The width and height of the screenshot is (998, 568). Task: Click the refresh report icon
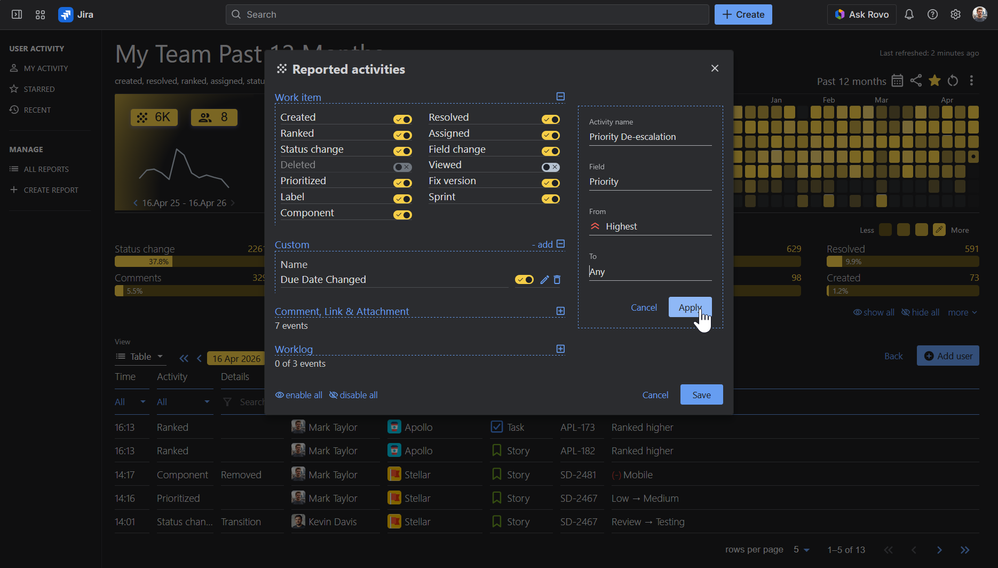[953, 81]
